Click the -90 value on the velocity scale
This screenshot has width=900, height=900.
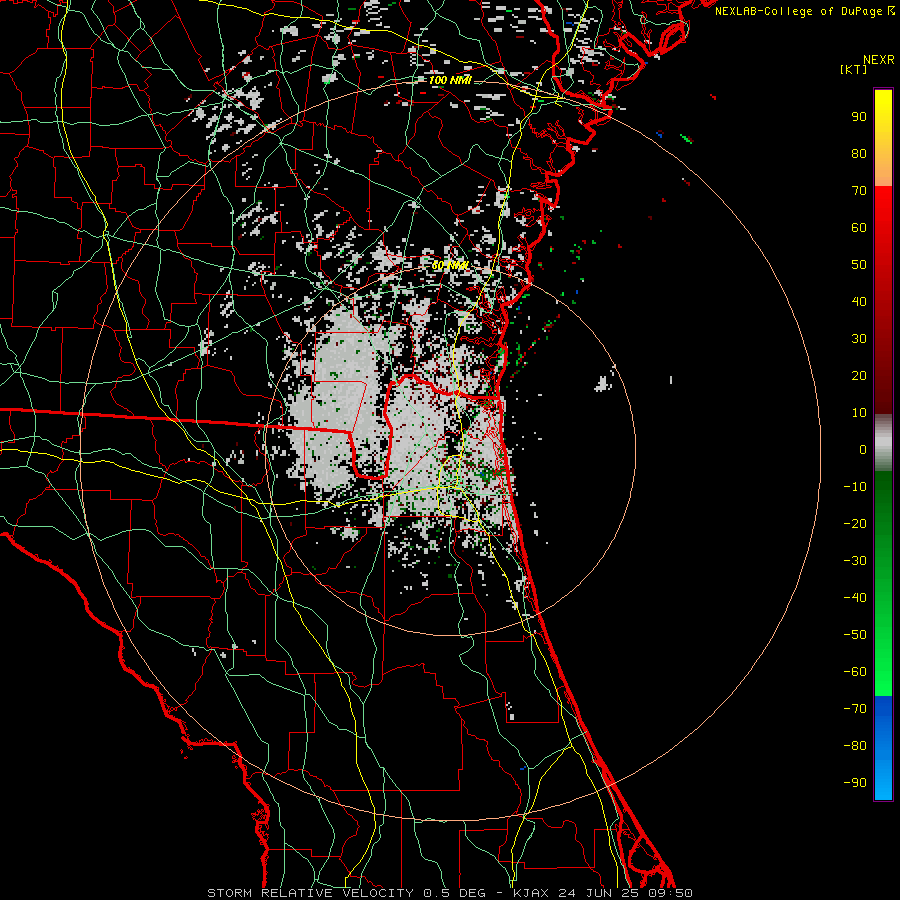click(x=855, y=783)
